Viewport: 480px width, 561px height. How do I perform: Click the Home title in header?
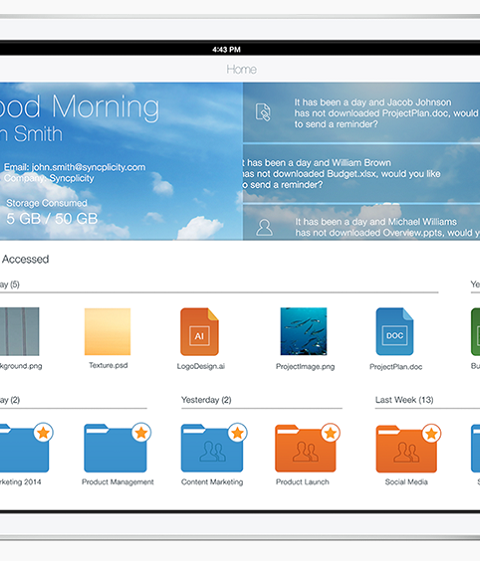[x=241, y=69]
